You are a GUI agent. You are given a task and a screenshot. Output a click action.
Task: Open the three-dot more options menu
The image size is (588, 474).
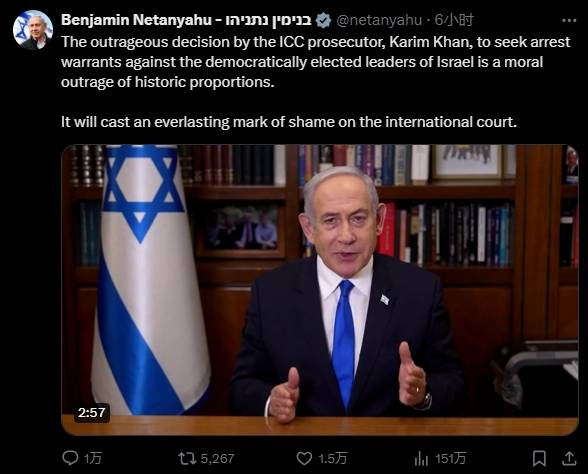[569, 21]
